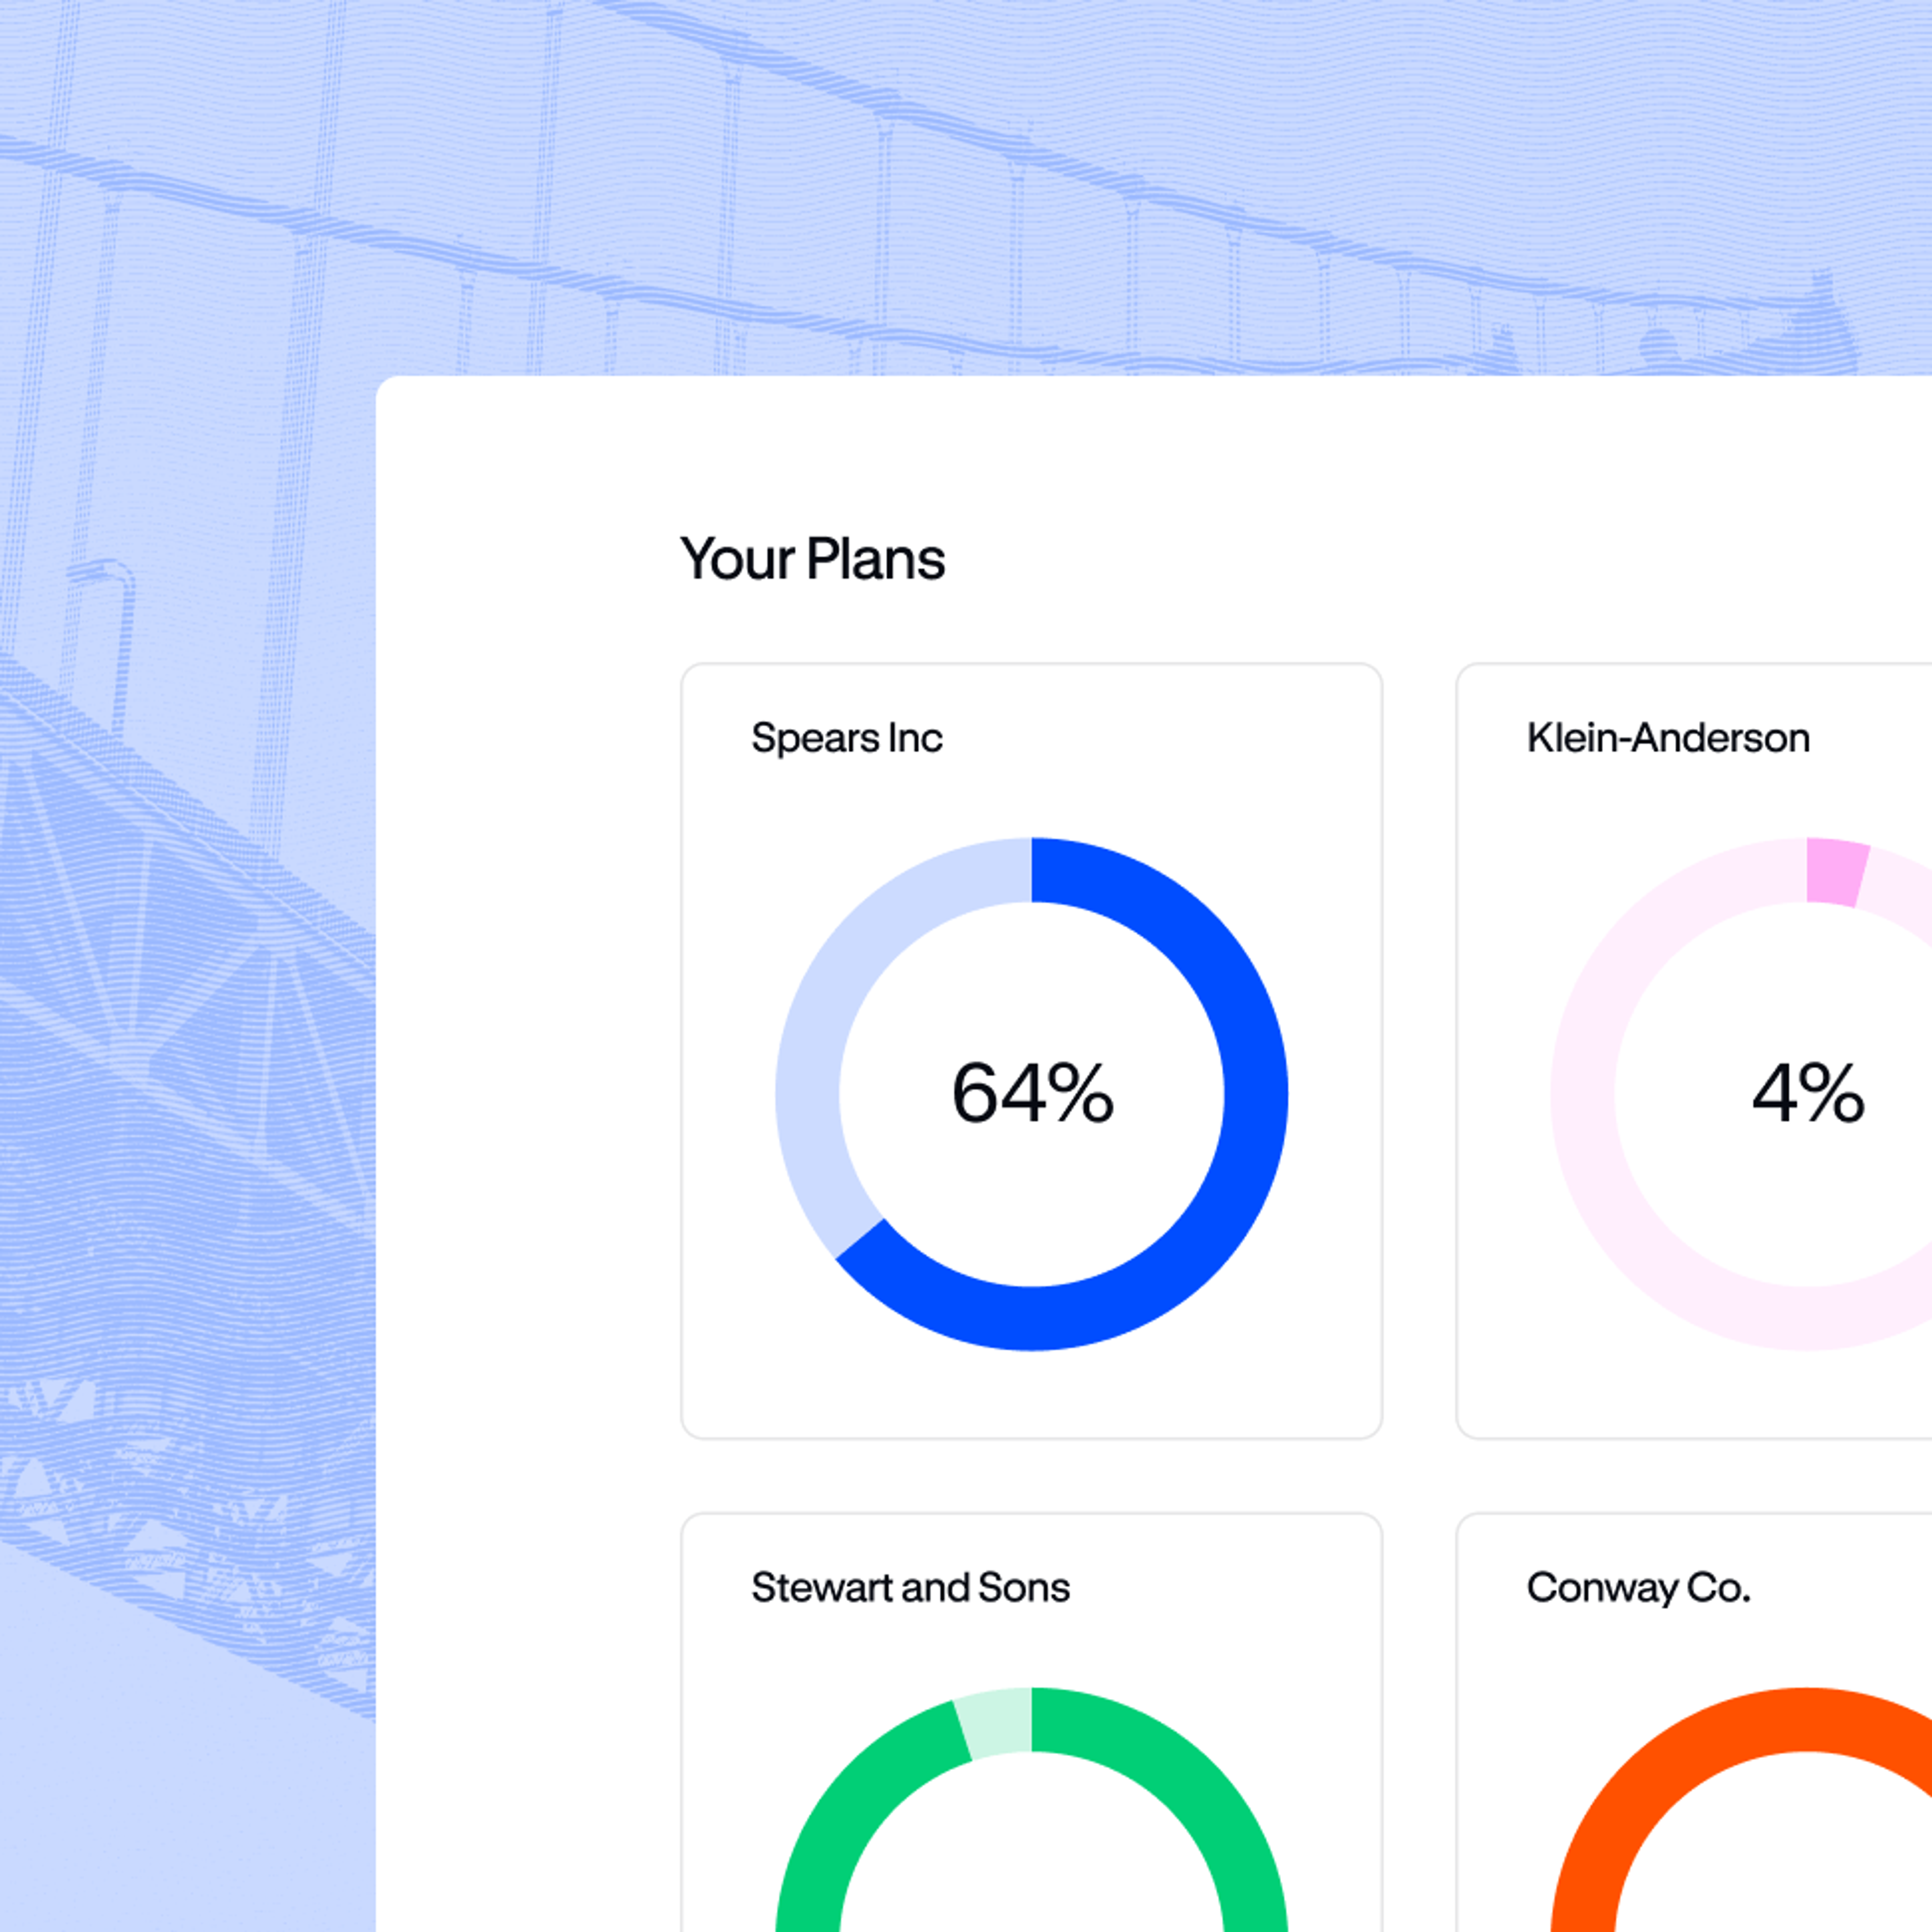Open the Conway Co. plan card
The height and width of the screenshot is (1932, 1932).
[x=1694, y=1722]
